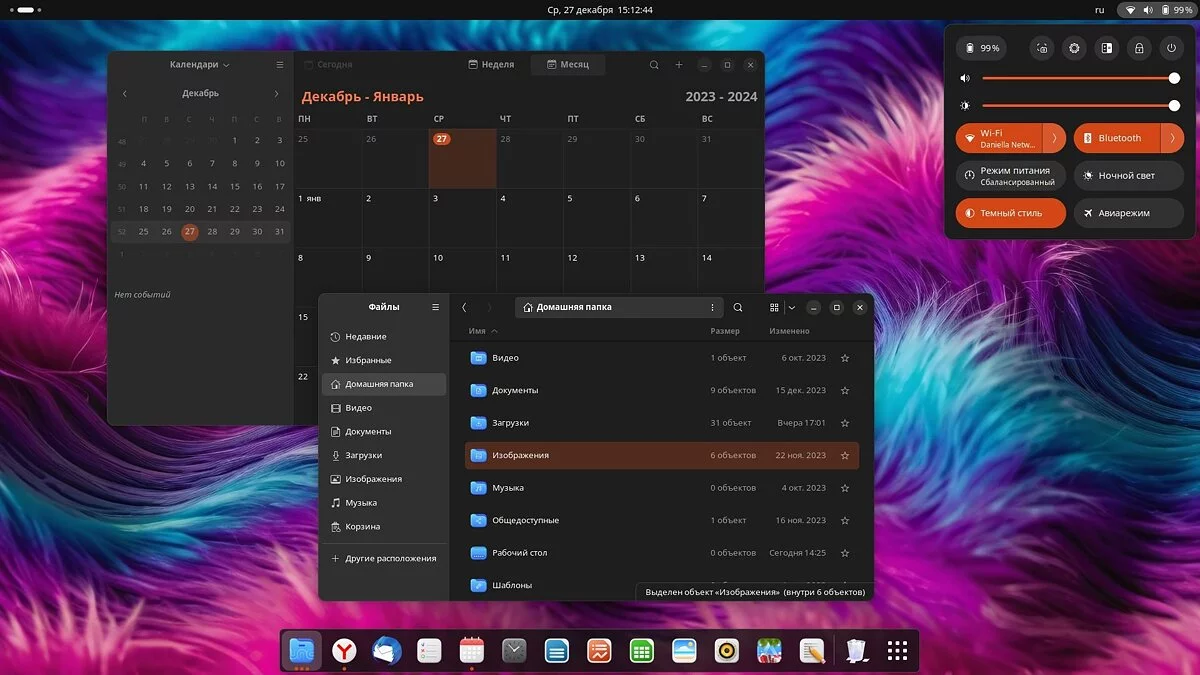Expand the Wi-Fi networks arrow
Image resolution: width=1200 pixels, height=675 pixels.
tap(1054, 138)
